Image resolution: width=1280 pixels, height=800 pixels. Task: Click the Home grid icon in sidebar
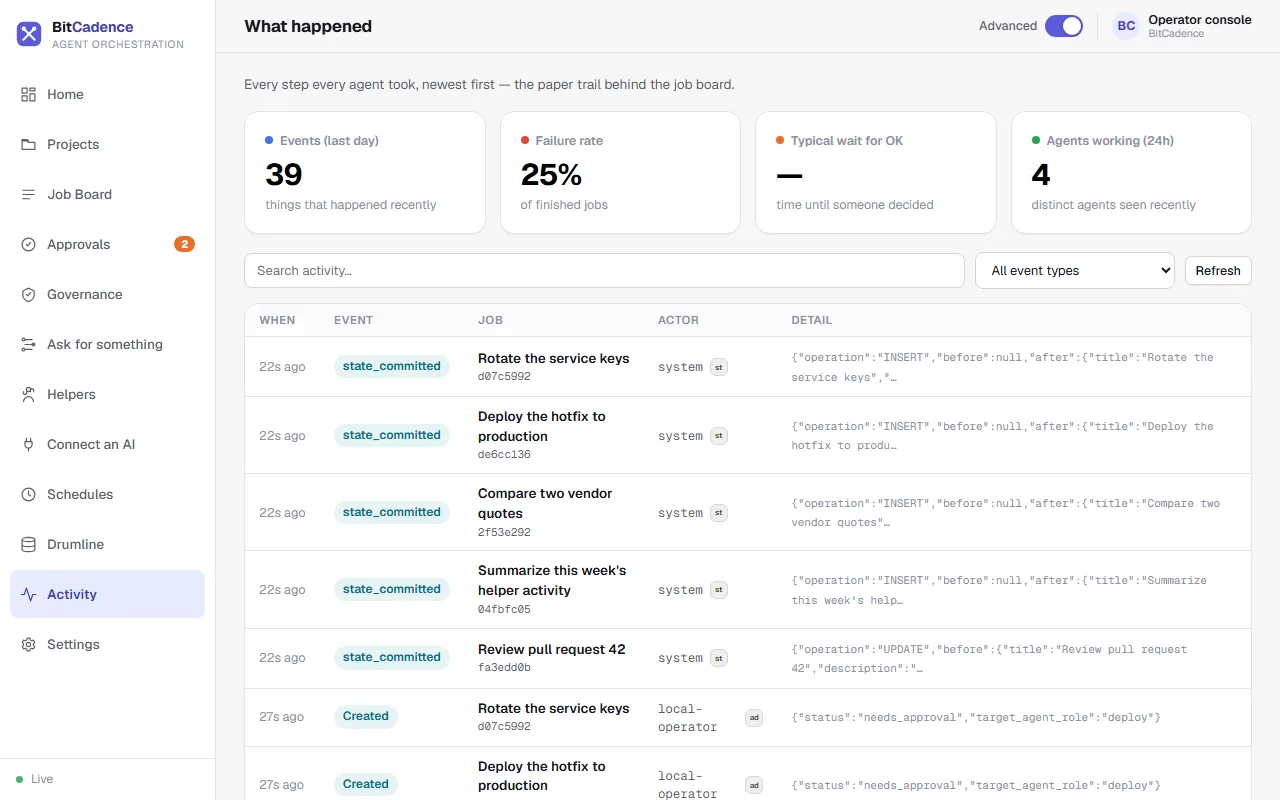point(28,94)
